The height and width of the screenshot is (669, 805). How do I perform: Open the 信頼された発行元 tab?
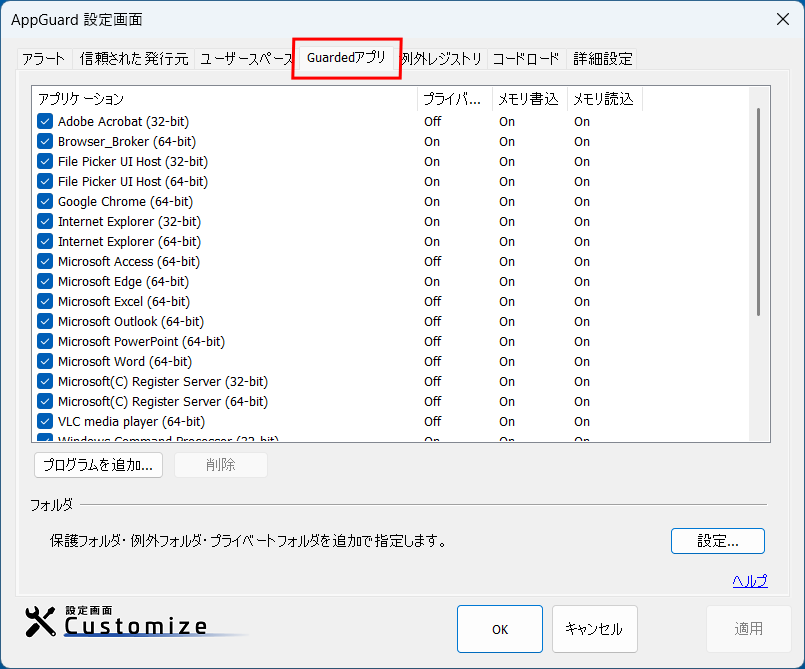click(134, 59)
